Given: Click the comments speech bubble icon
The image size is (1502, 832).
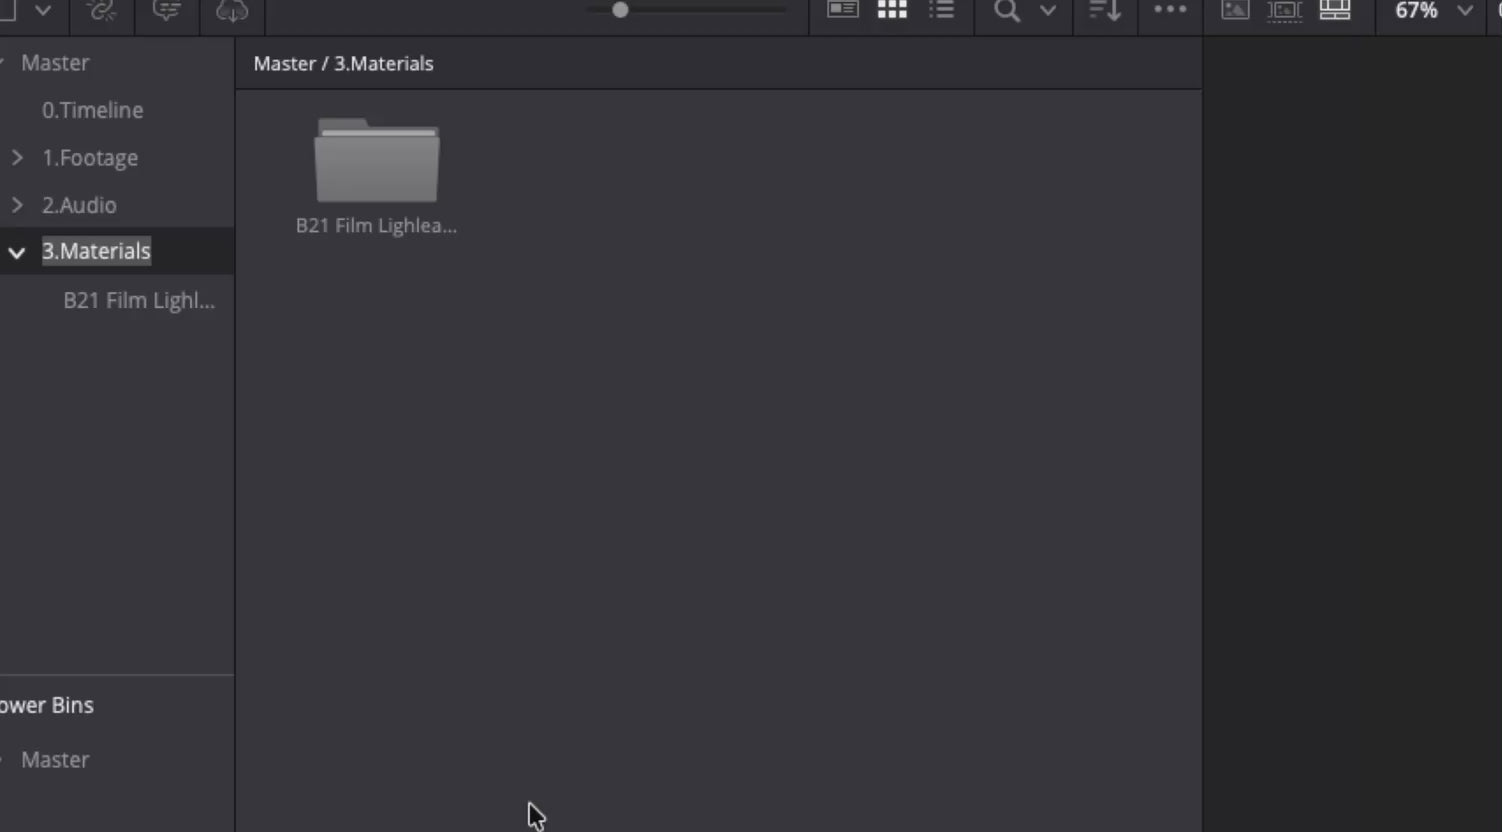Looking at the screenshot, I should pos(166,11).
